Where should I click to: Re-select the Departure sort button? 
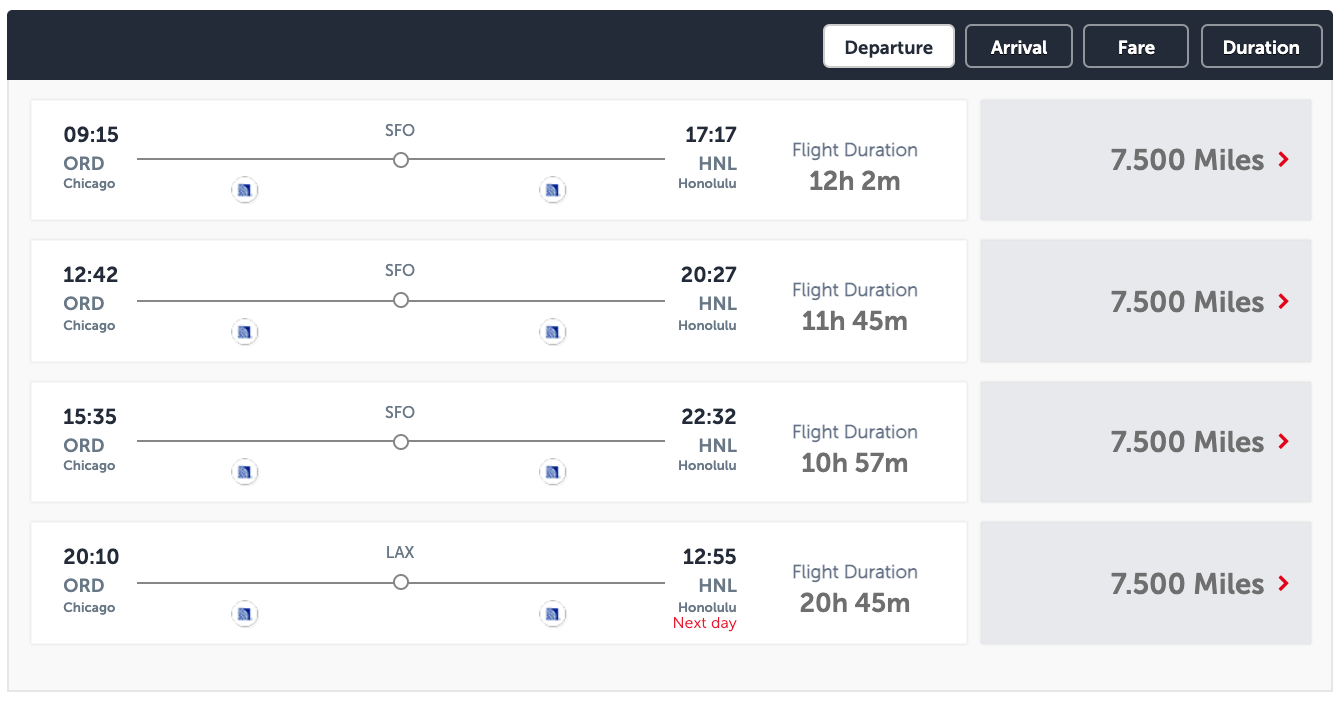(x=888, y=46)
